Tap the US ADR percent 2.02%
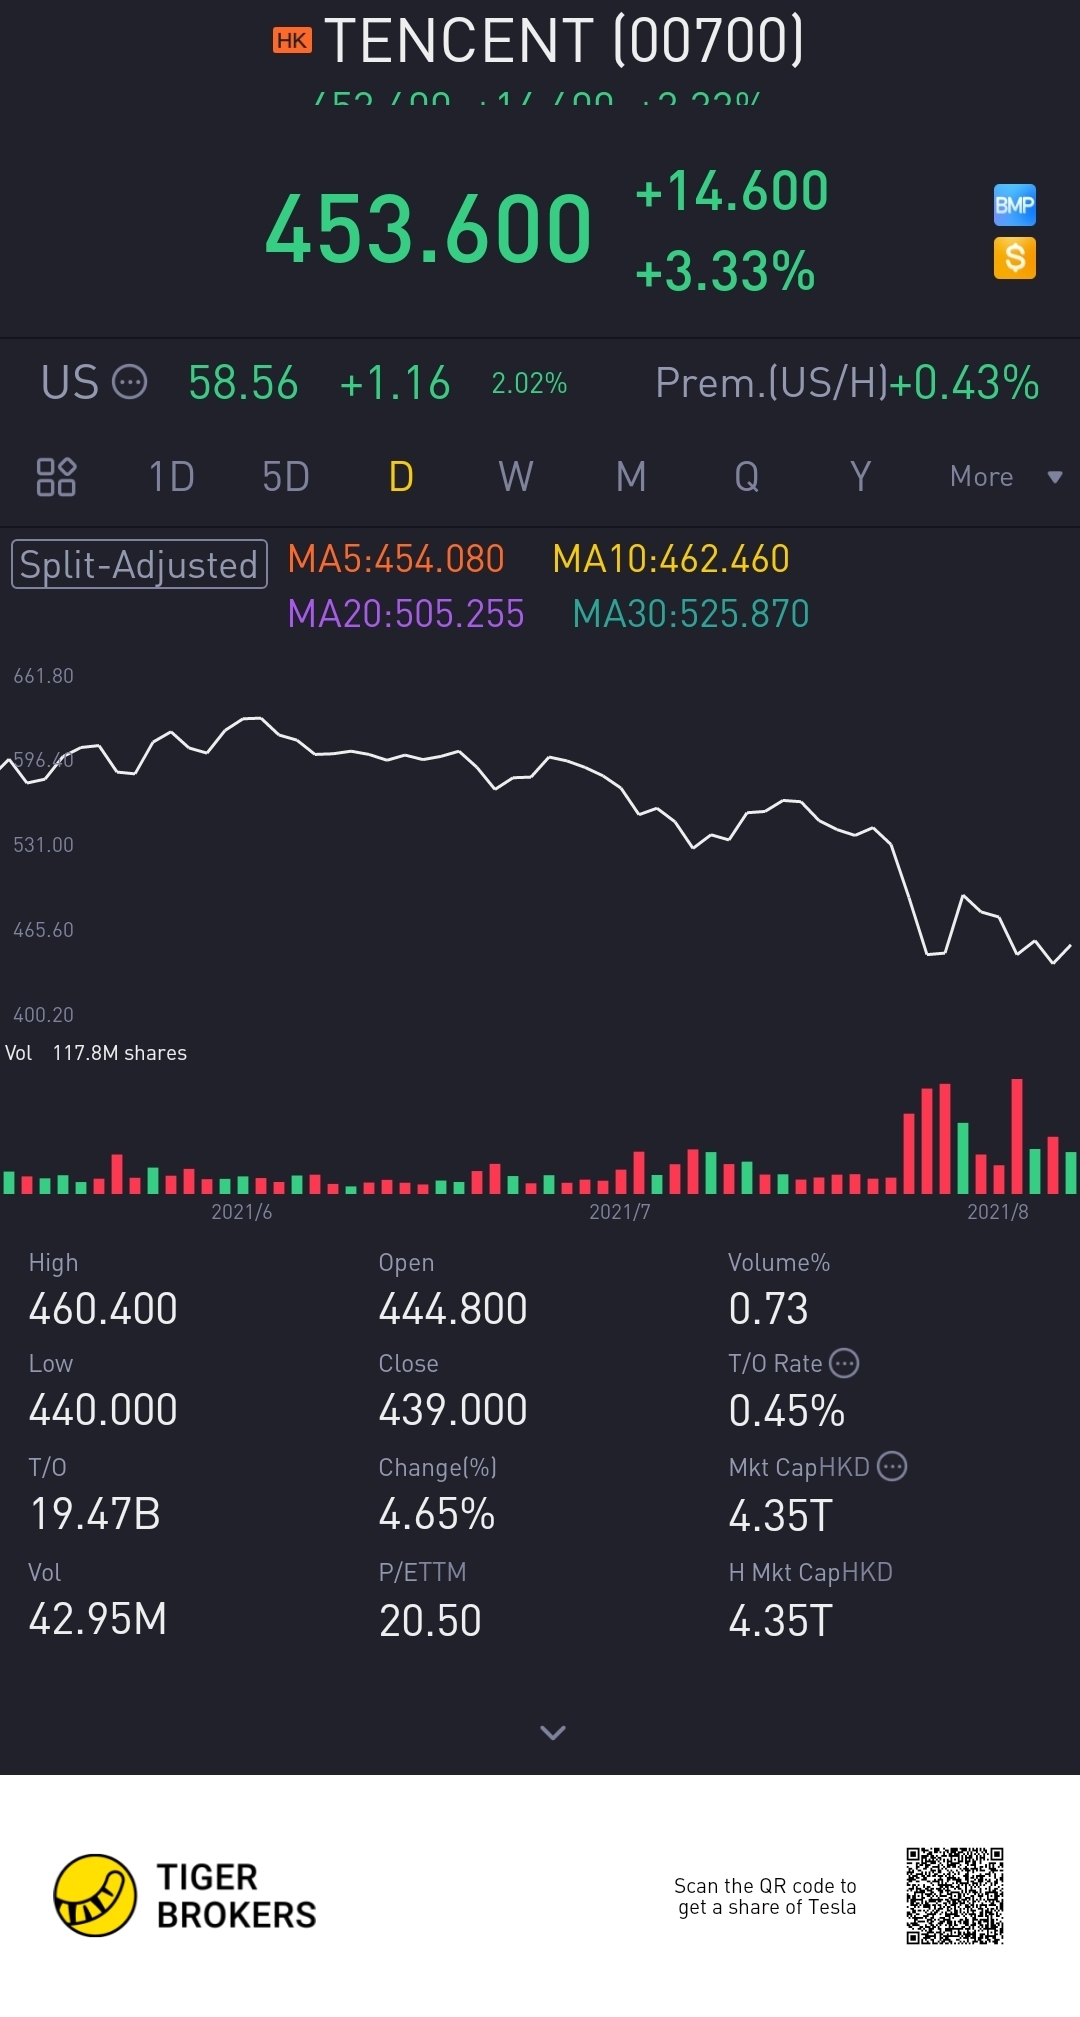The height and width of the screenshot is (2017, 1080). click(529, 383)
